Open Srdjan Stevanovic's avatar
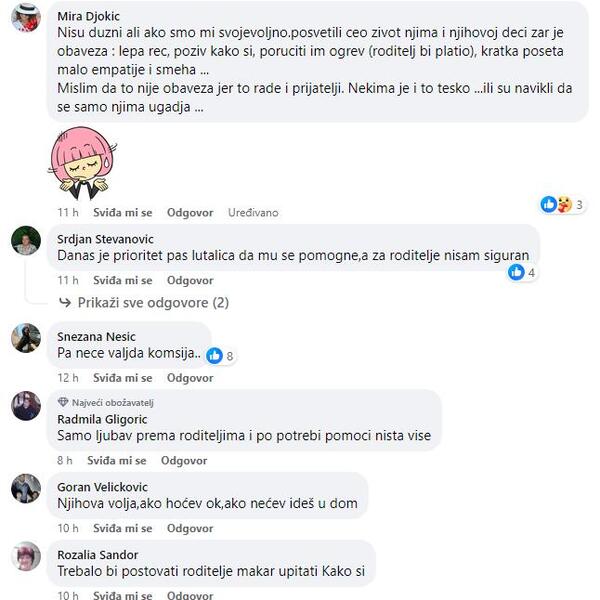Image resolution: width=600 pixels, height=600 pixels. click(26, 241)
